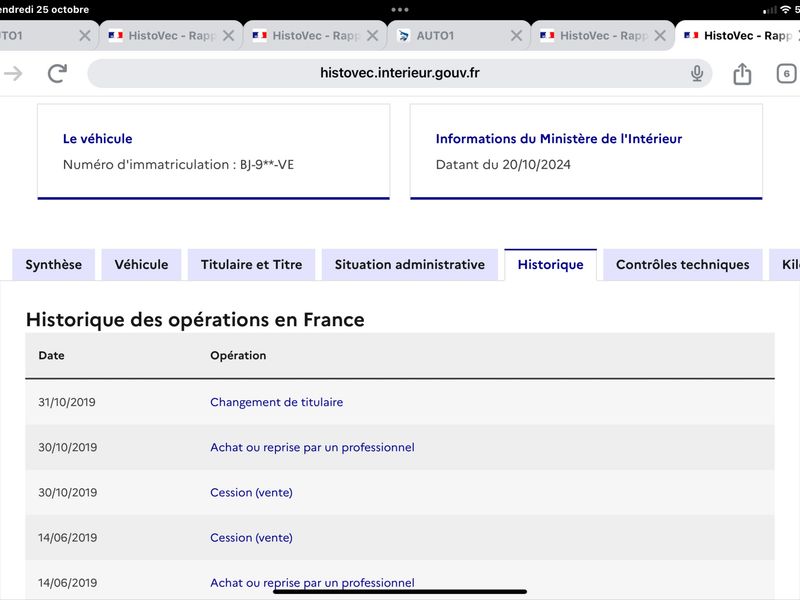Open the share sheet icon
Screen dimensions: 800x600
[742, 73]
